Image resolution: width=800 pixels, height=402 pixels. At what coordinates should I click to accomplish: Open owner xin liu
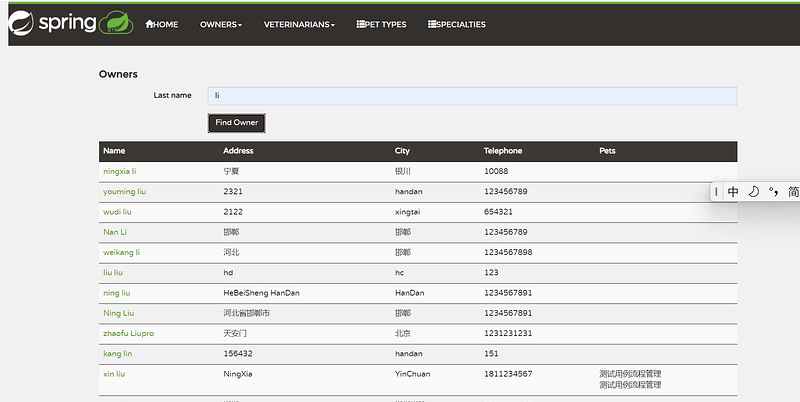114,374
